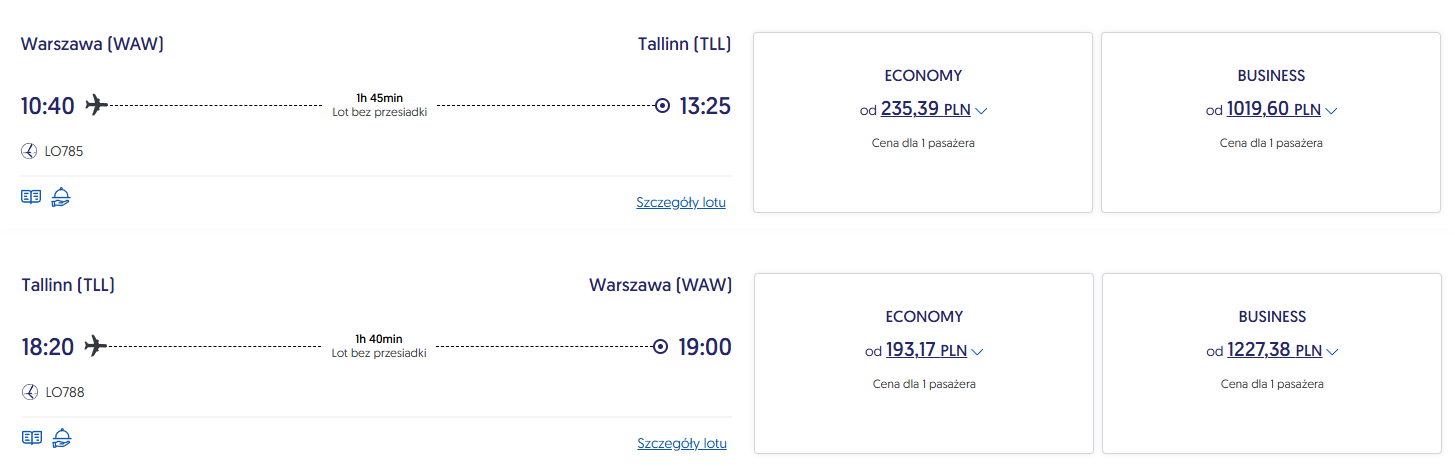Click the arrival marker beside 19:00
This screenshot has width=1455, height=466.
click(x=660, y=346)
